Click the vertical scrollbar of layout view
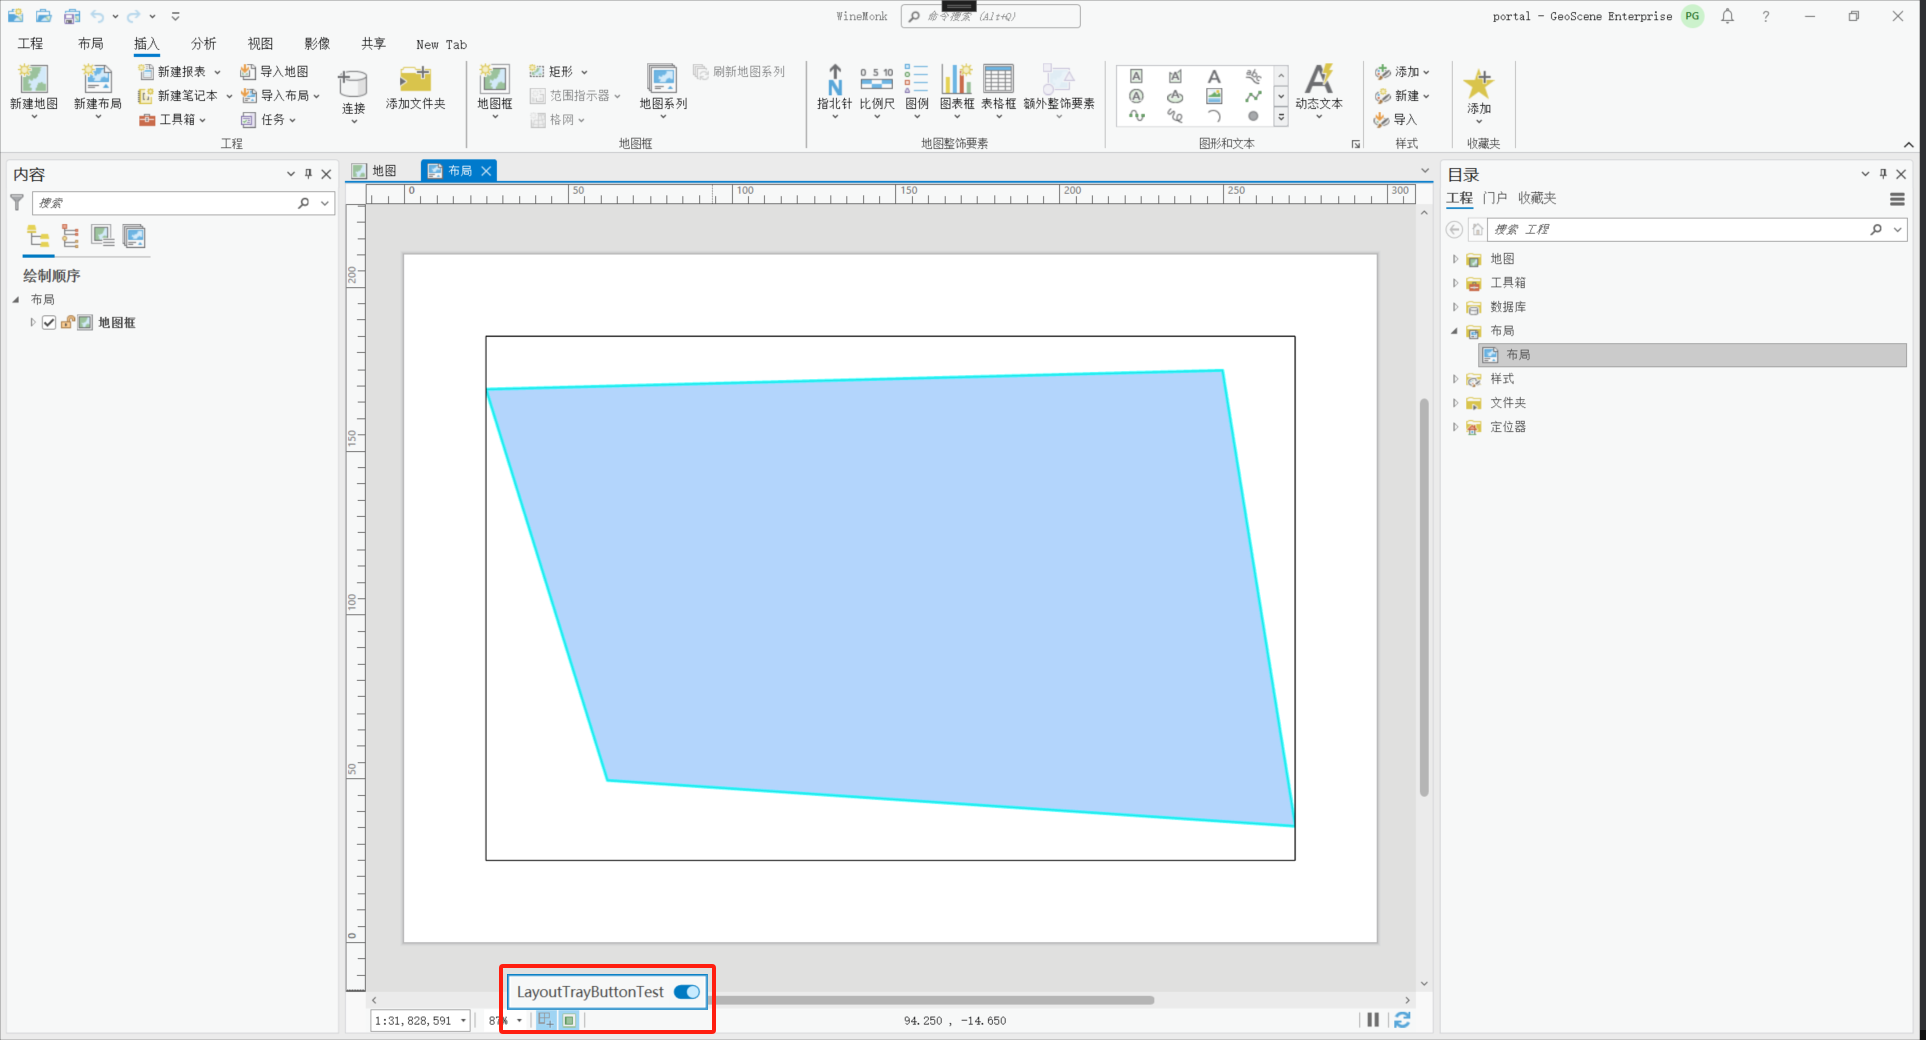 [1424, 596]
